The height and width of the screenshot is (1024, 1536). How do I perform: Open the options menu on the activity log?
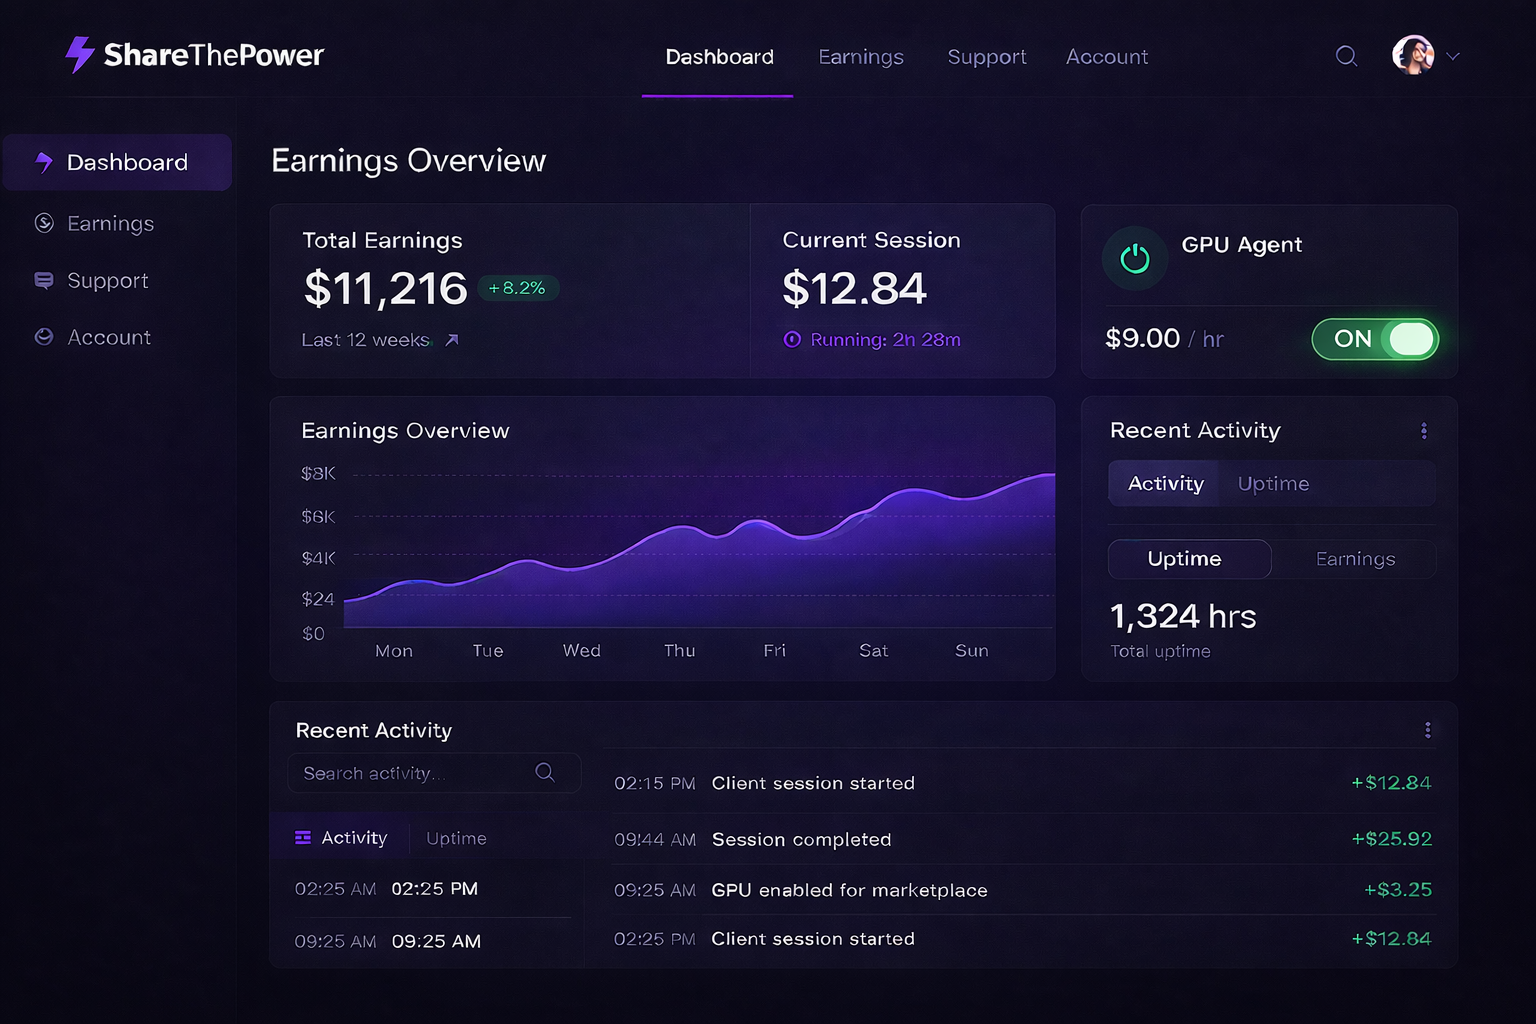tap(1428, 730)
